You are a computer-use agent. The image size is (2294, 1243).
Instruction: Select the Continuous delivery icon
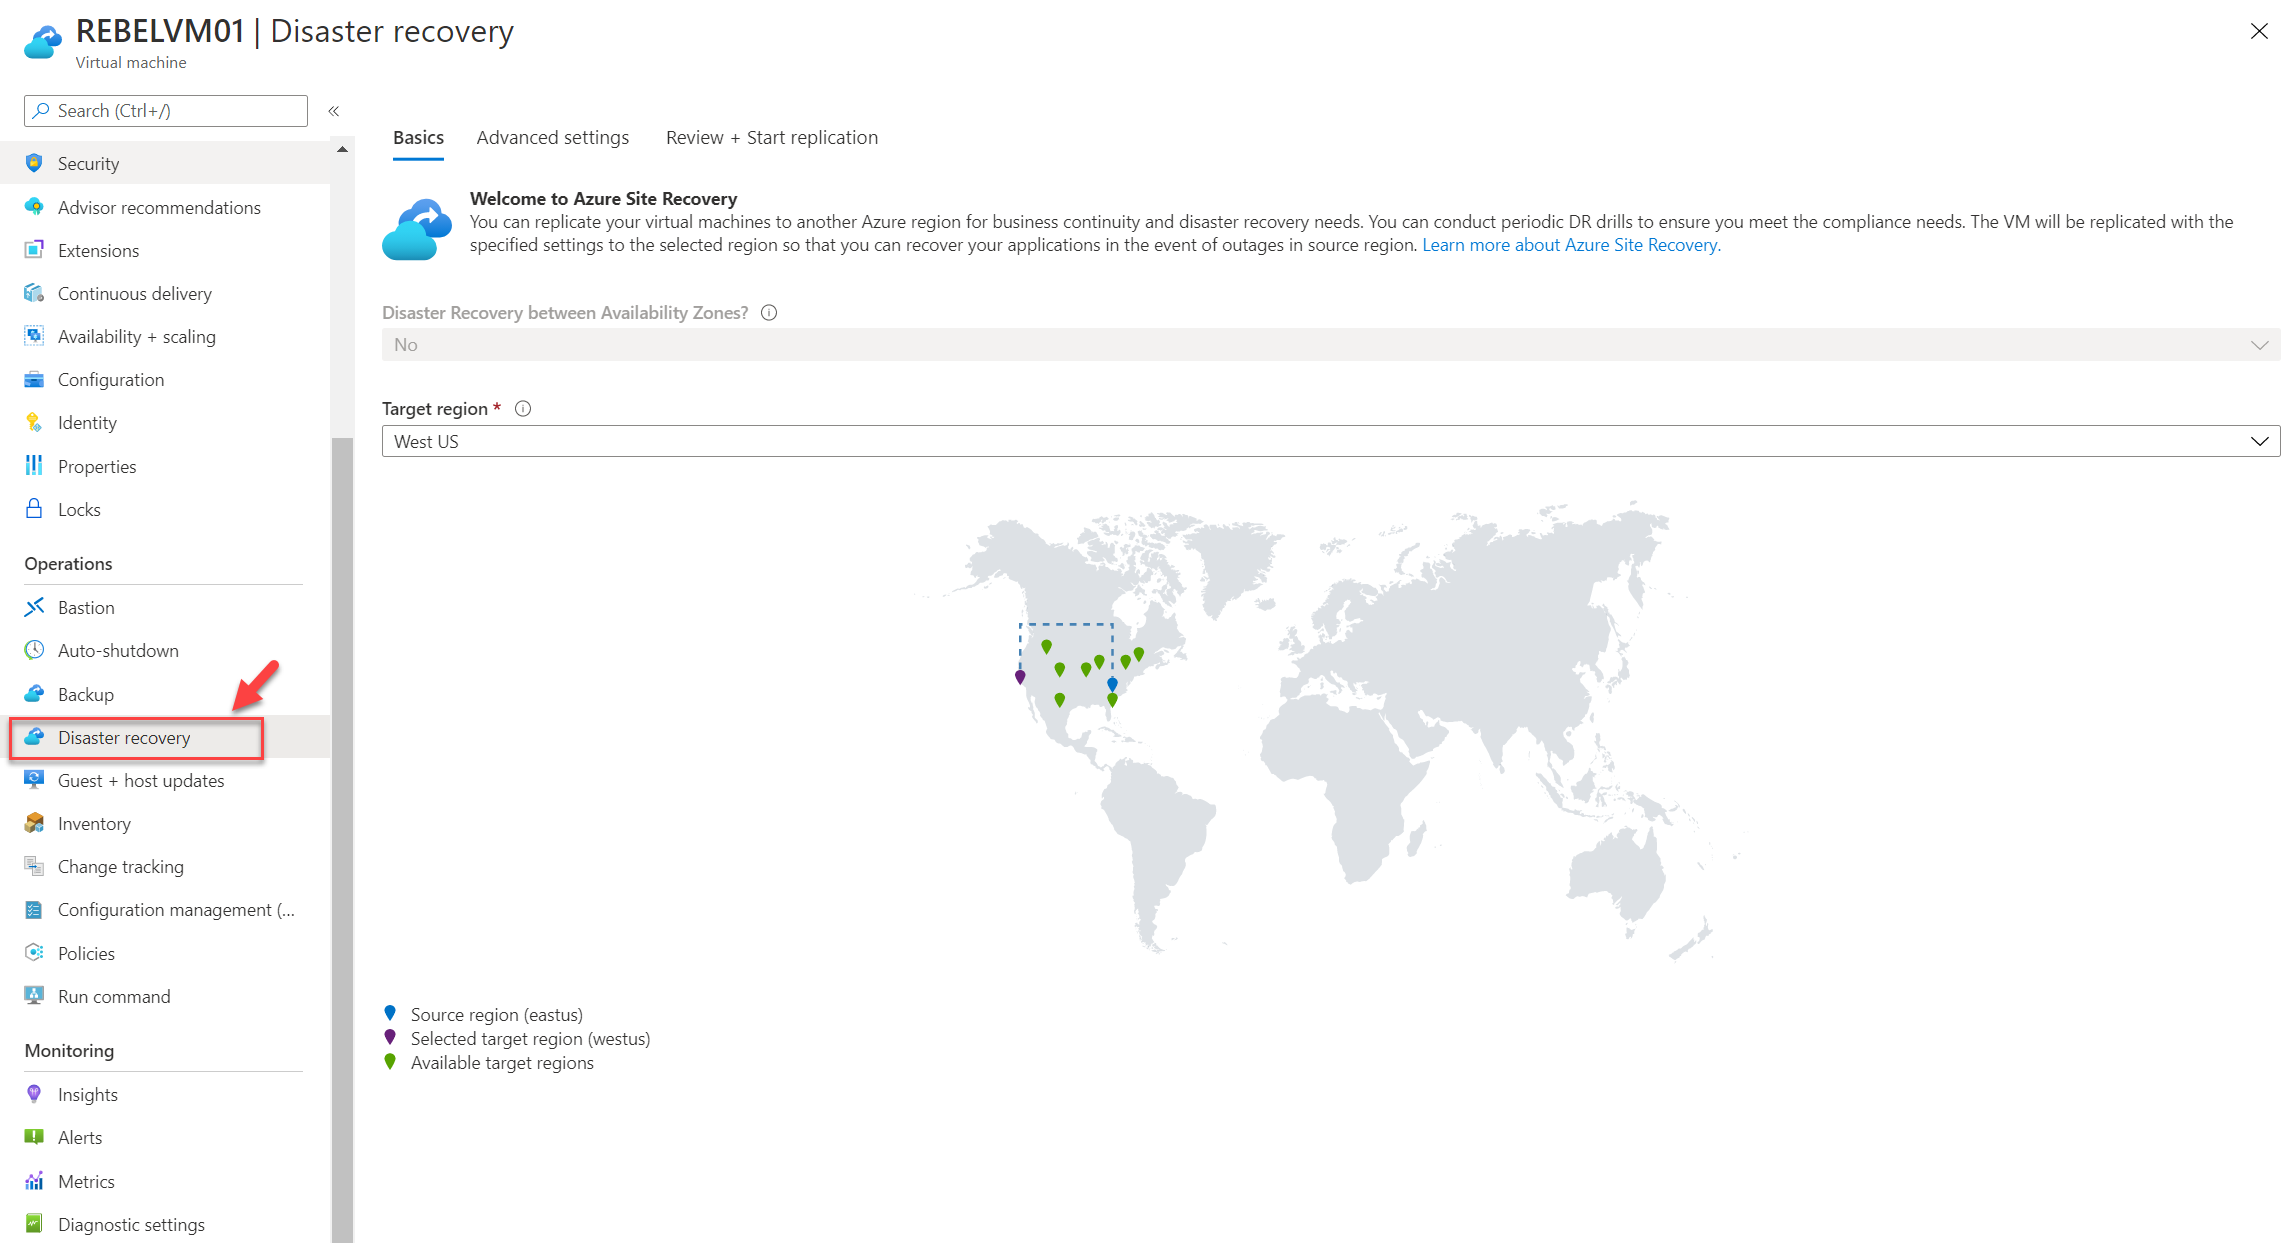click(x=34, y=293)
